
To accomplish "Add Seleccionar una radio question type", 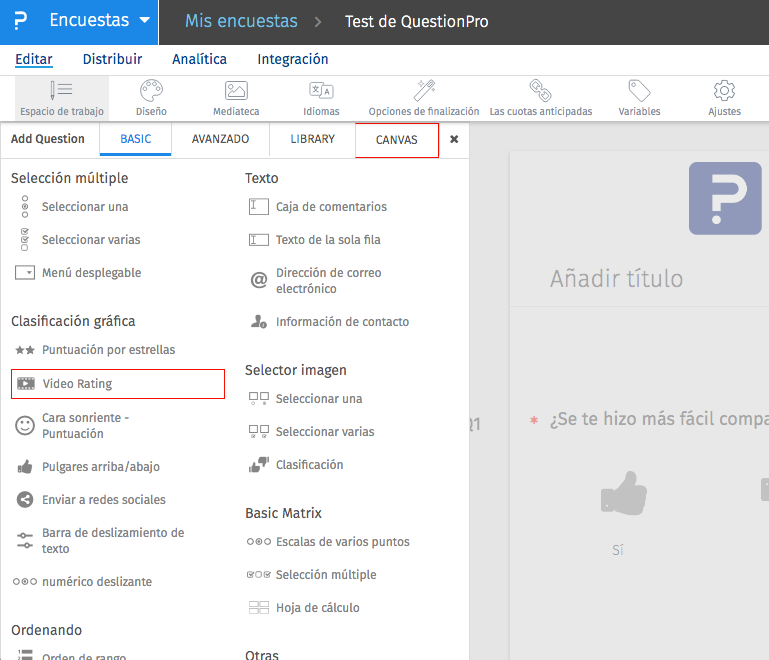I will click(85, 207).
